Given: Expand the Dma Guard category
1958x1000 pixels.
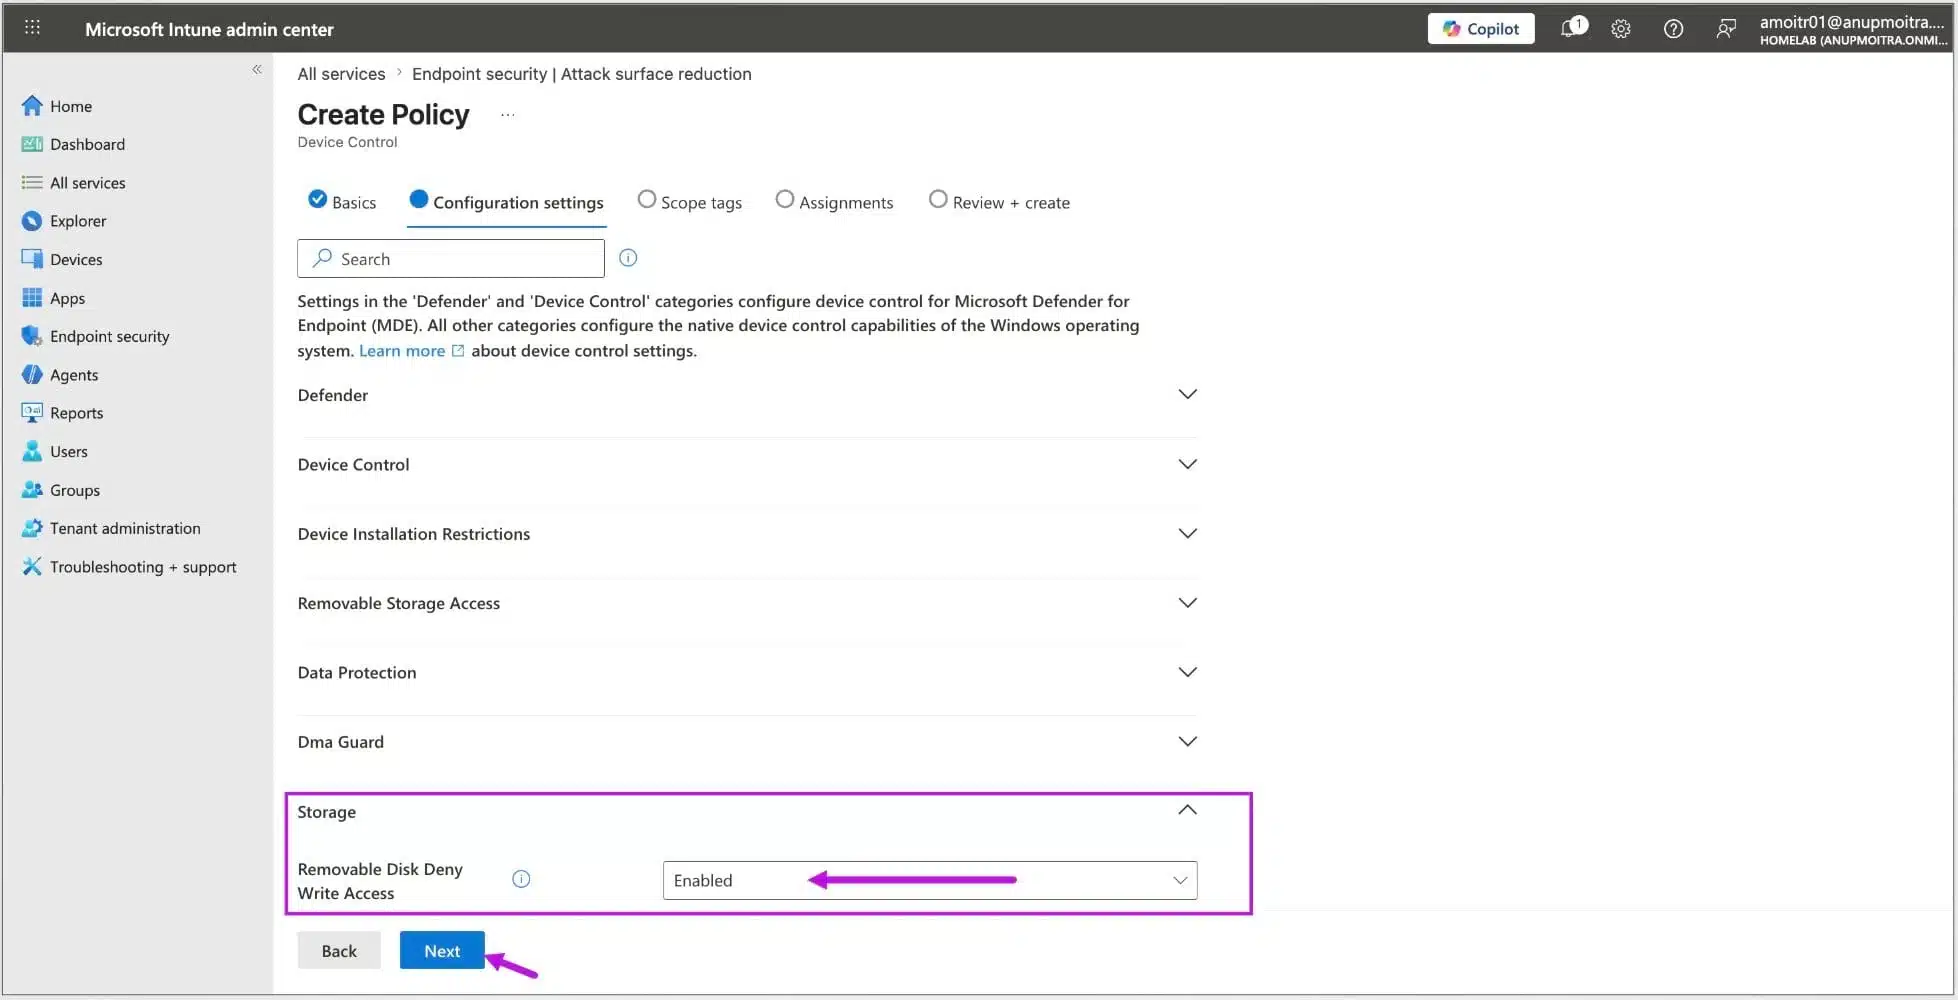Looking at the screenshot, I should coord(747,742).
